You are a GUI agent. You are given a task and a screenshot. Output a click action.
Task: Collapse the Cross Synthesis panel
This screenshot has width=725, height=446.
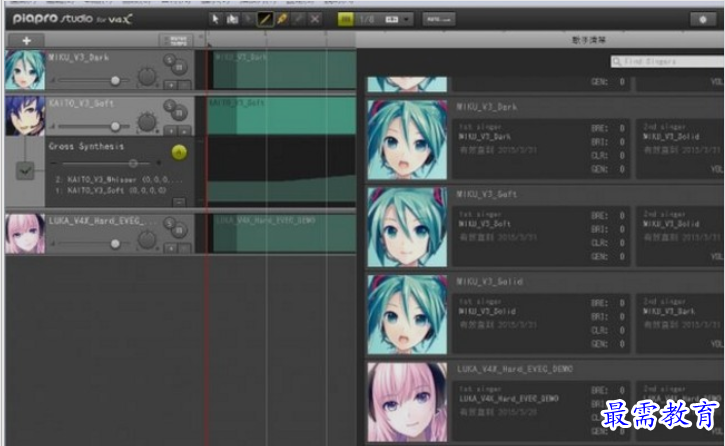179,201
